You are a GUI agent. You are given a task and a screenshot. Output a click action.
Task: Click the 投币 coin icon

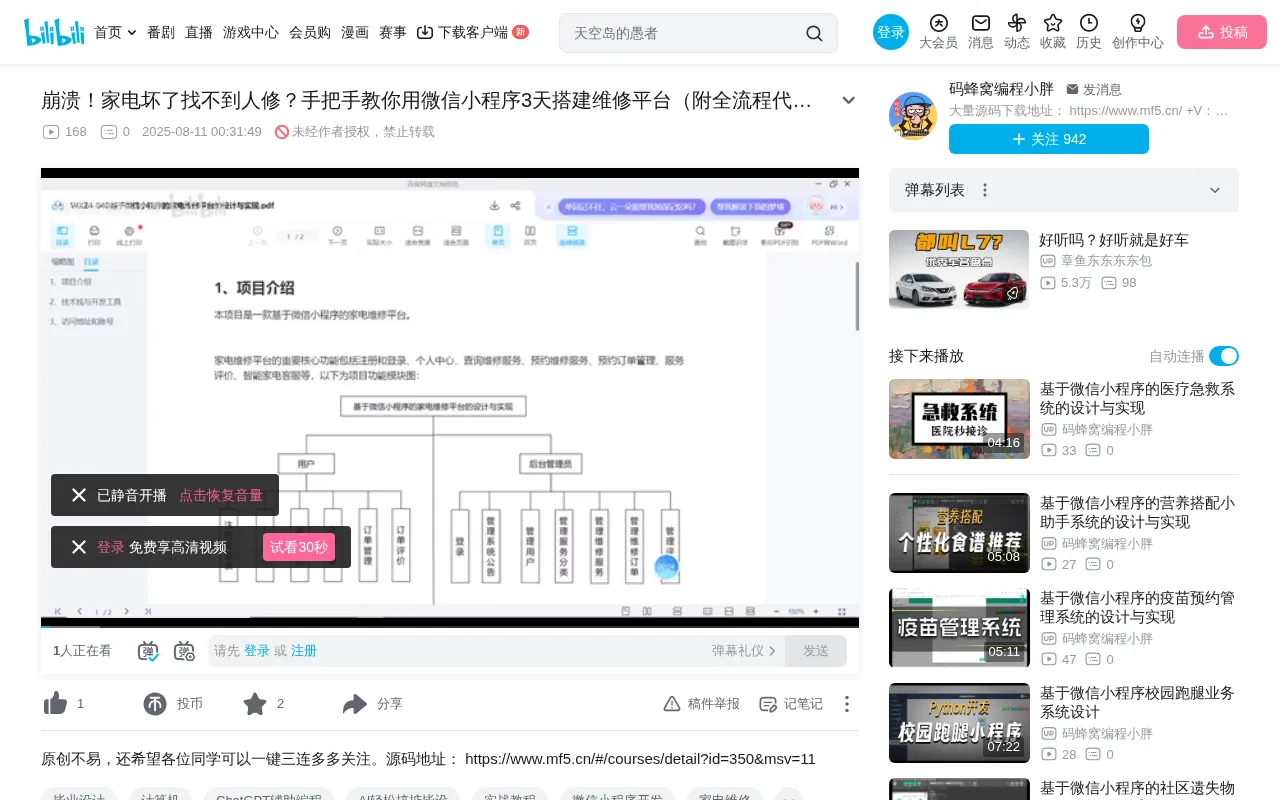[x=155, y=704]
